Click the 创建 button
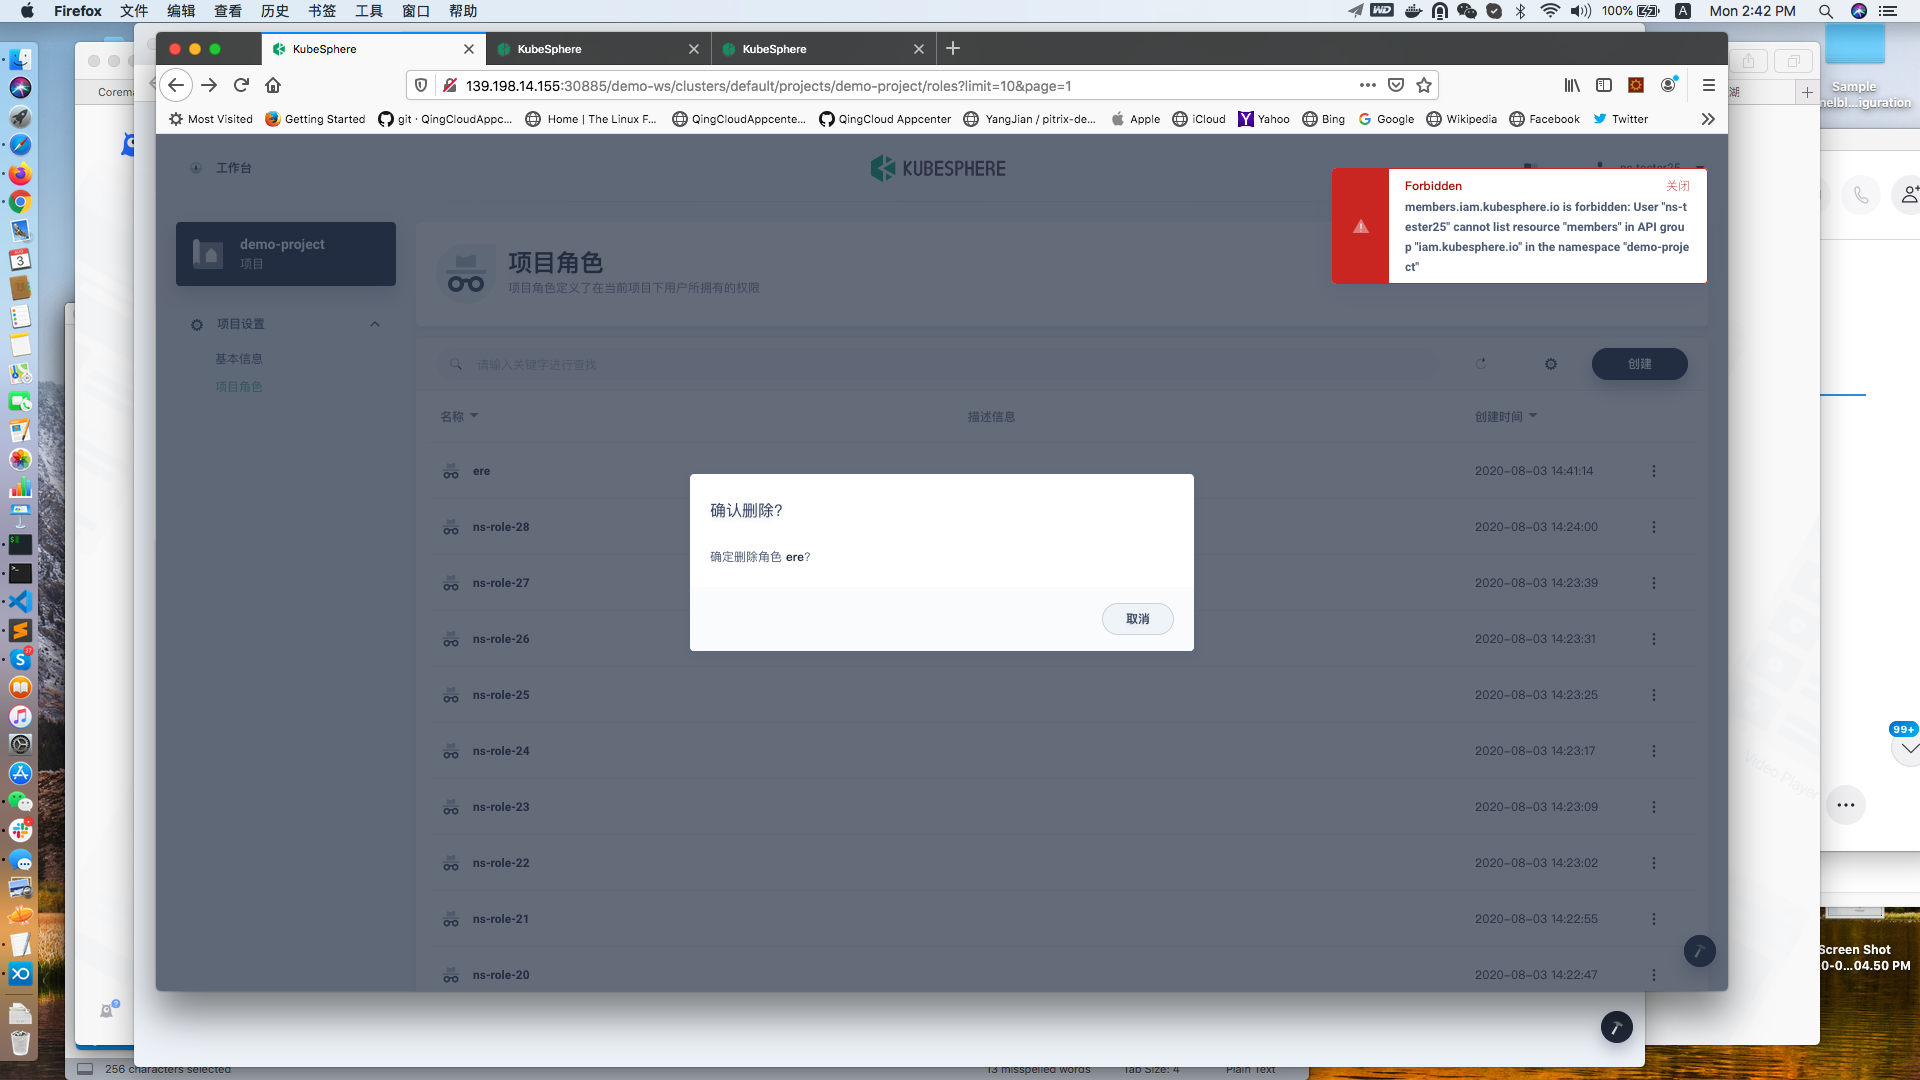Image resolution: width=1920 pixels, height=1080 pixels. [x=1639, y=364]
